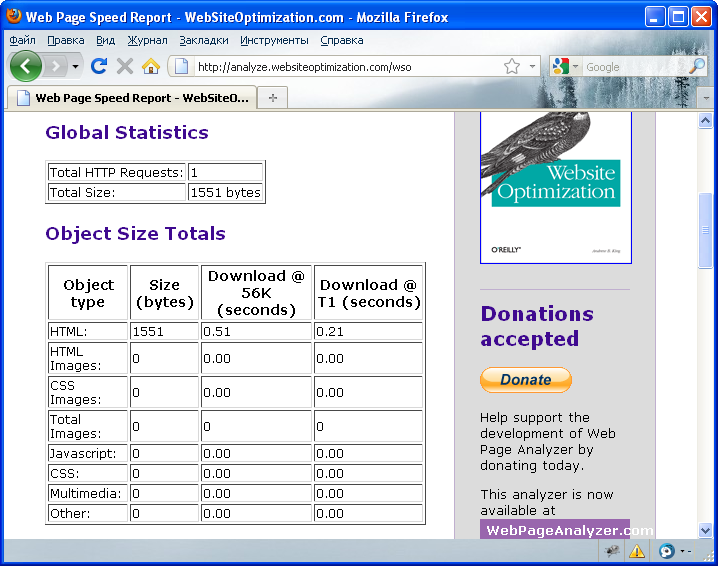This screenshot has height=566, width=718.
Task: Open the Google search engine selector
Action: point(565,67)
